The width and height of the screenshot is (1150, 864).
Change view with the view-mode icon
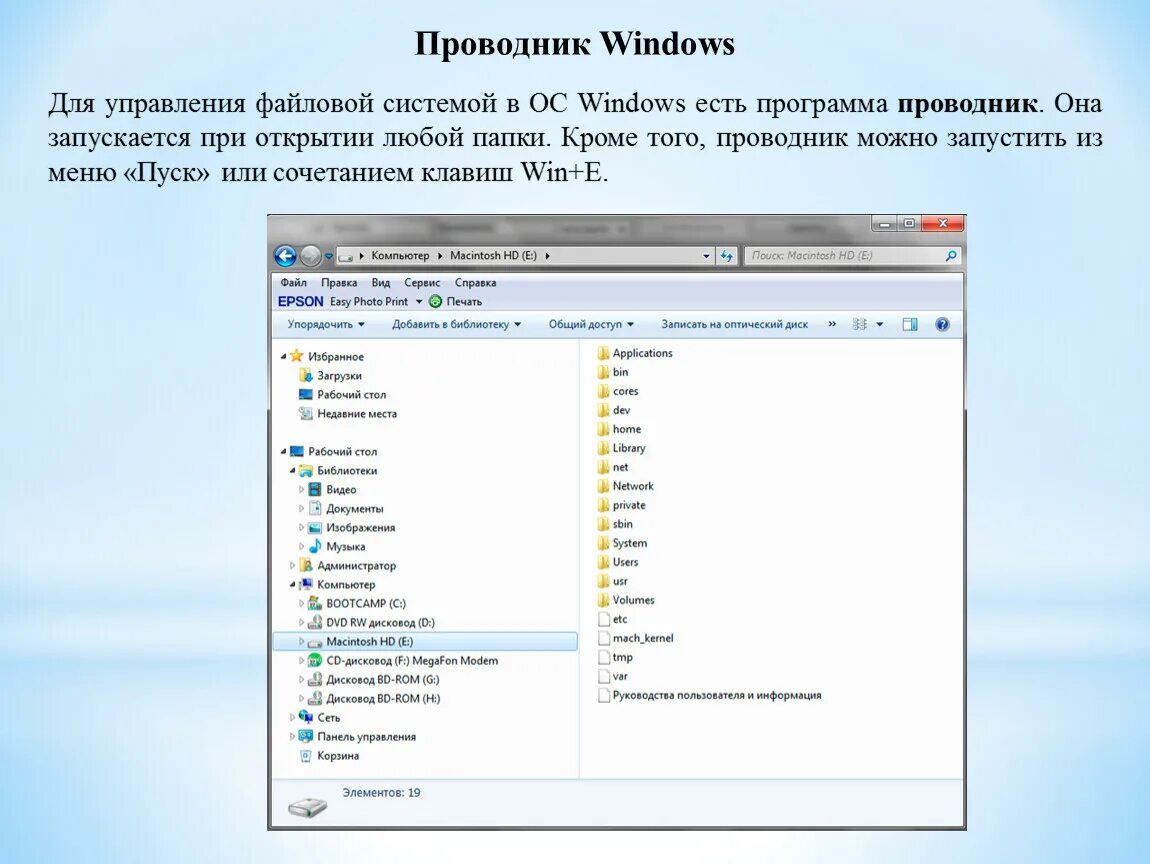(860, 324)
